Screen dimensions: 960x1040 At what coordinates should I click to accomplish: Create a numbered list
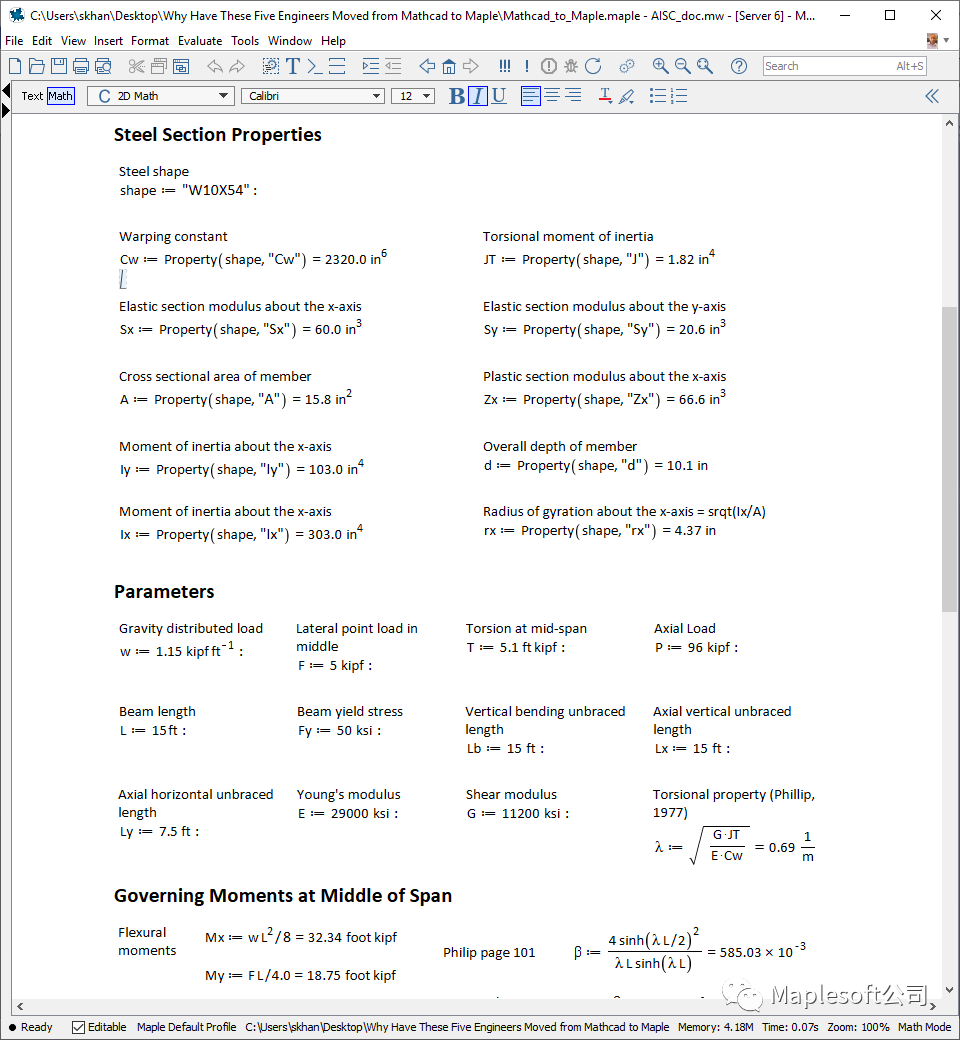point(679,96)
